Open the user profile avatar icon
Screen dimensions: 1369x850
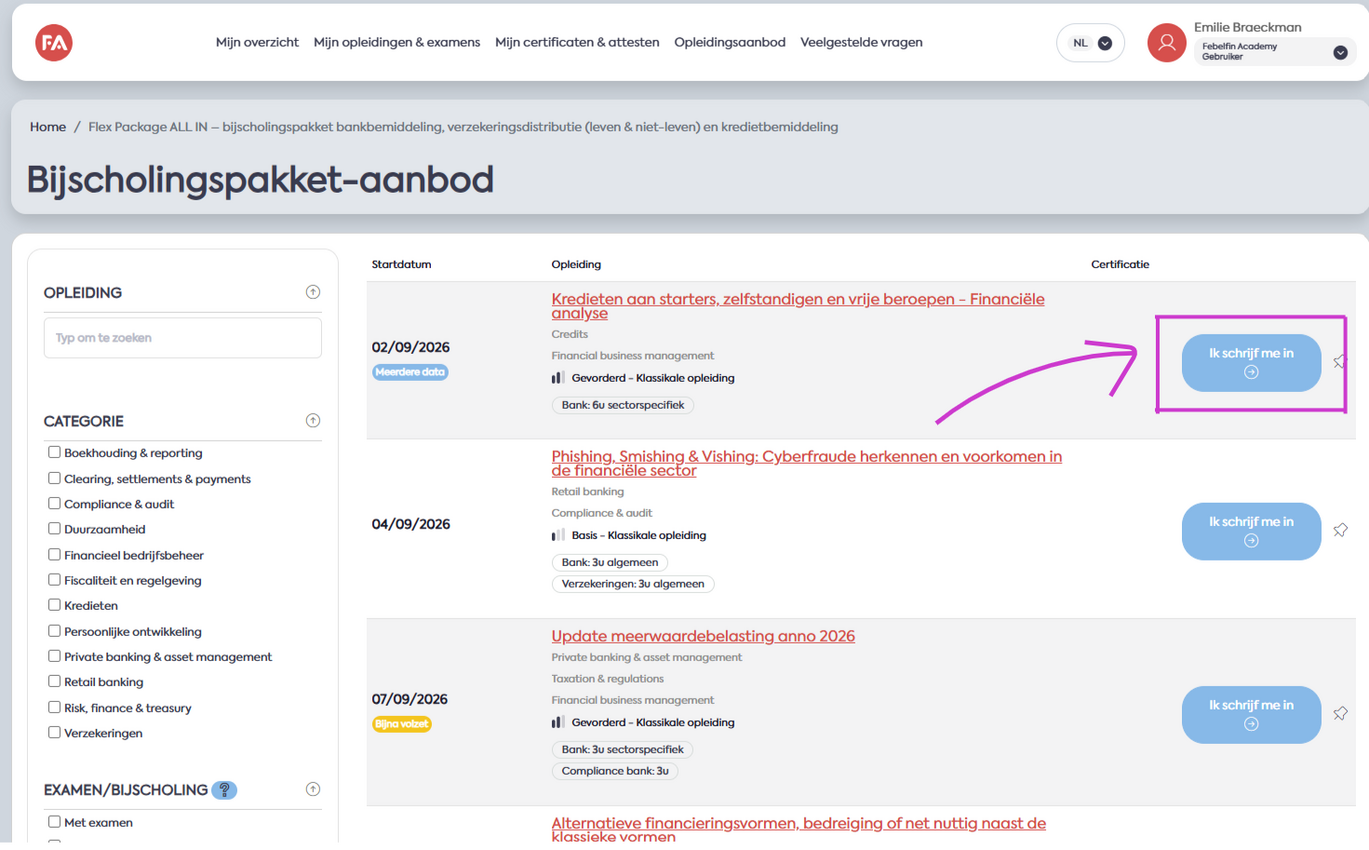pos(1166,43)
